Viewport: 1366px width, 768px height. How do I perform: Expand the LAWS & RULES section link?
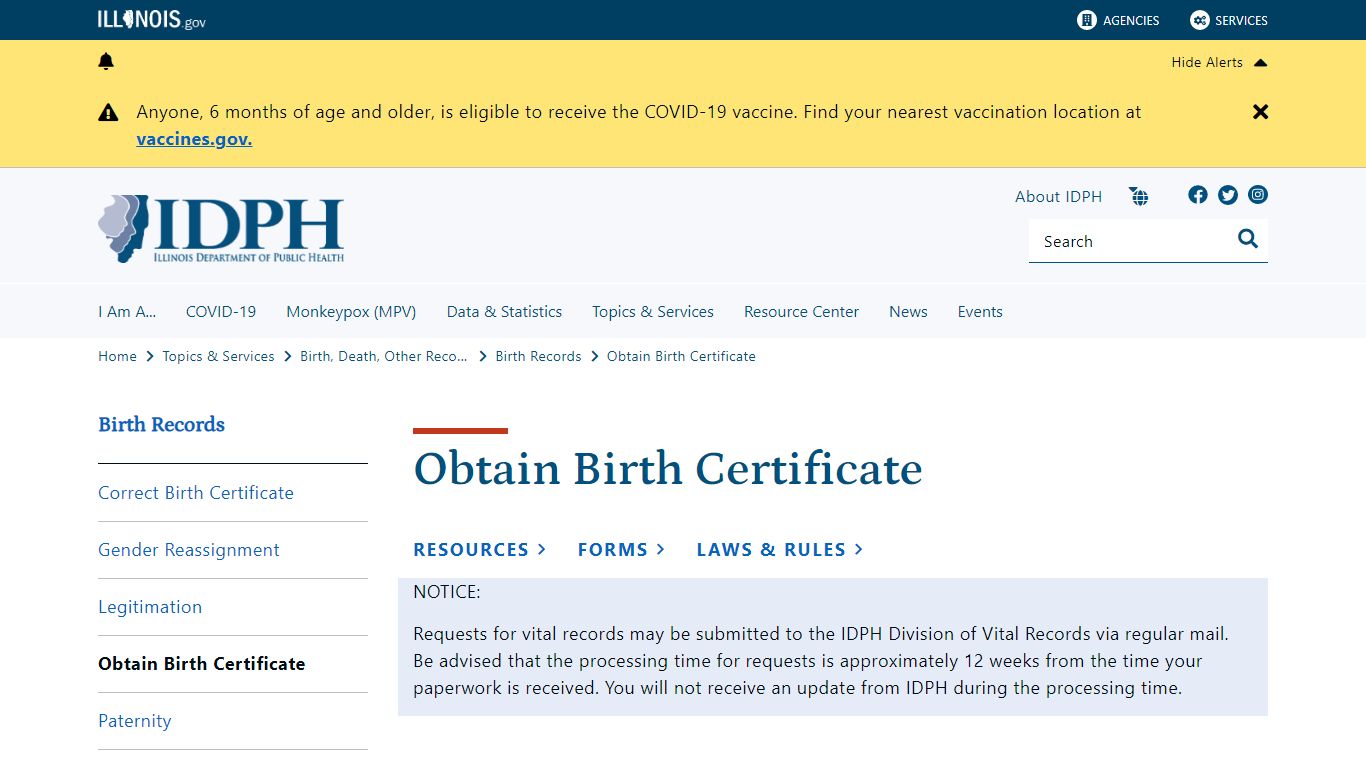coord(780,550)
